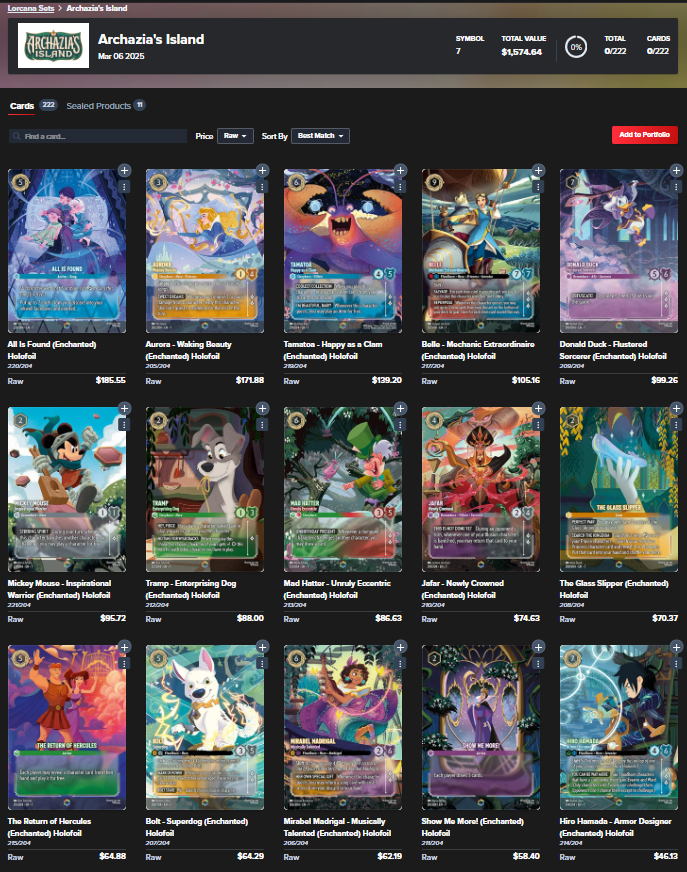The width and height of the screenshot is (687, 872).
Task: Open Jafar - Newly Crowned title link
Action: point(463,589)
